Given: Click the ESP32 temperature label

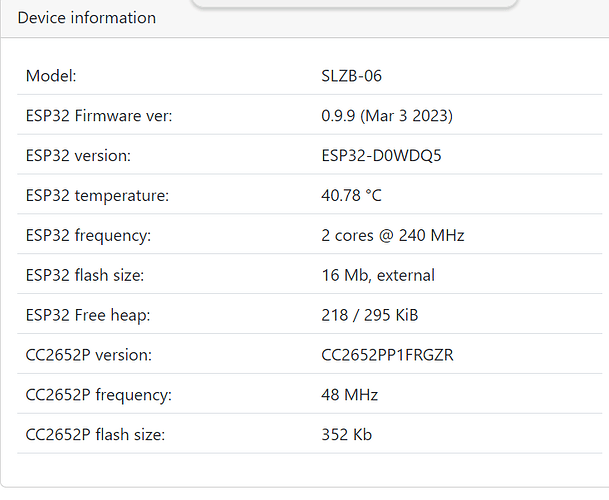Looking at the screenshot, I should click(x=97, y=196).
